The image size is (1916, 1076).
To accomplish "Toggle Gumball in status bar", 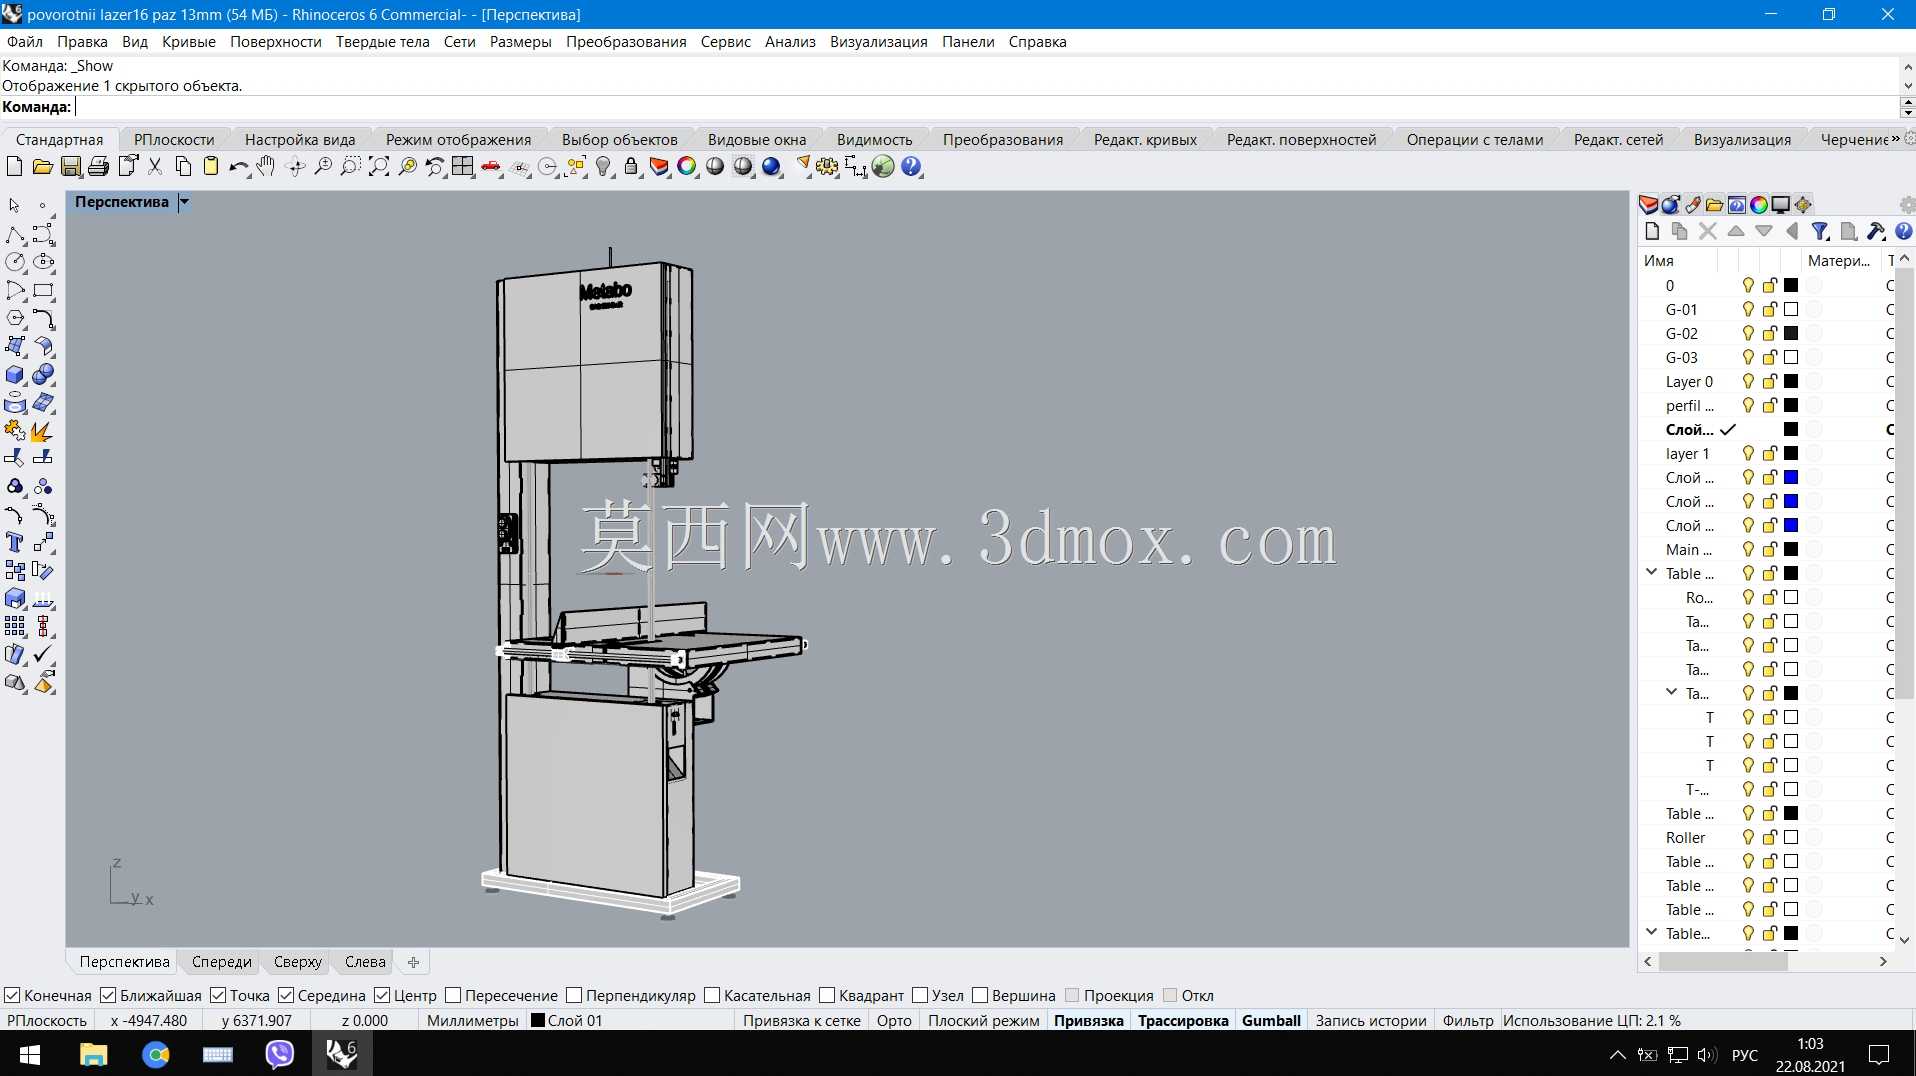I will (1271, 1021).
